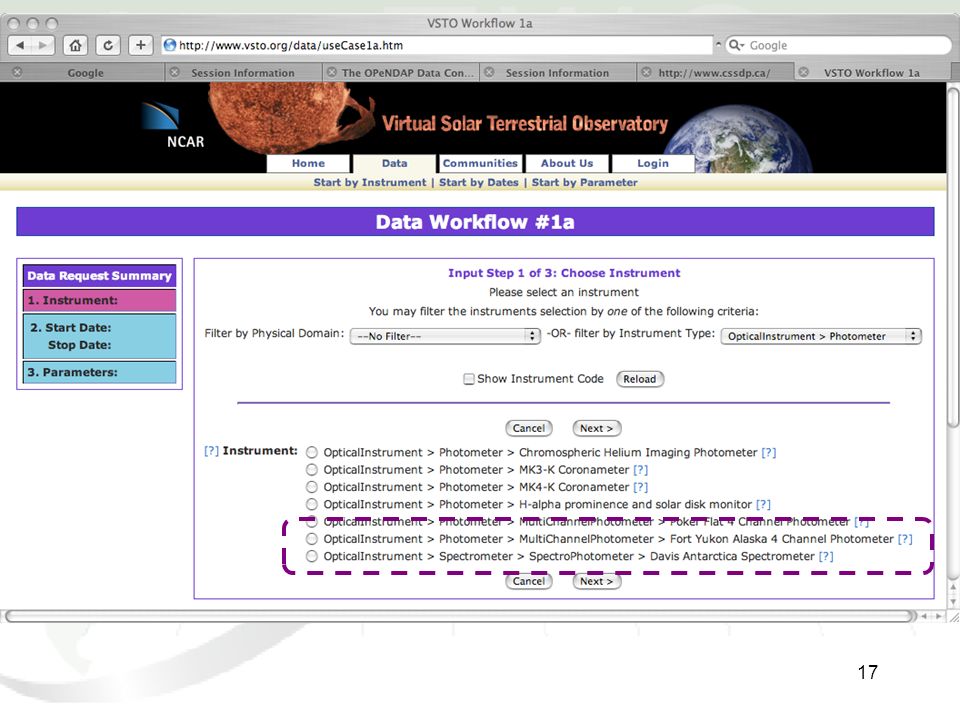960x720 pixels.
Task: Click 1. Instrument summary row
Action: tap(99, 301)
